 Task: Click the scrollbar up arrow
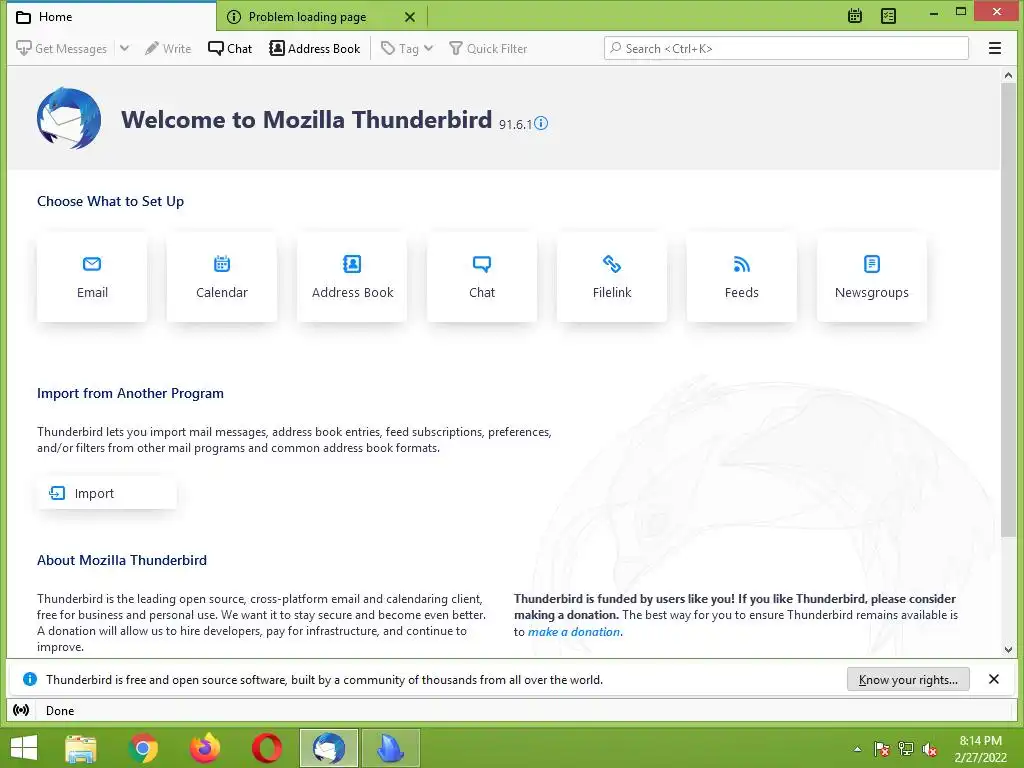pyautogui.click(x=1008, y=75)
